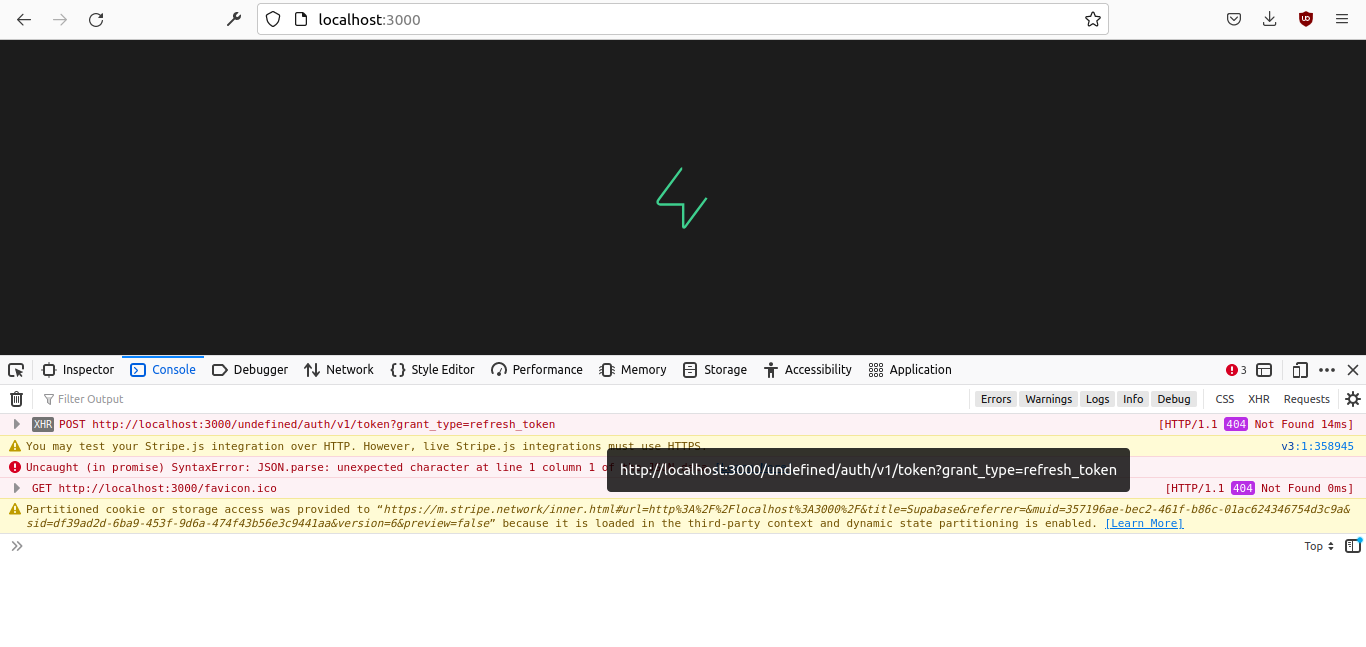
Task: Open the Memory tab
Action: (x=633, y=370)
